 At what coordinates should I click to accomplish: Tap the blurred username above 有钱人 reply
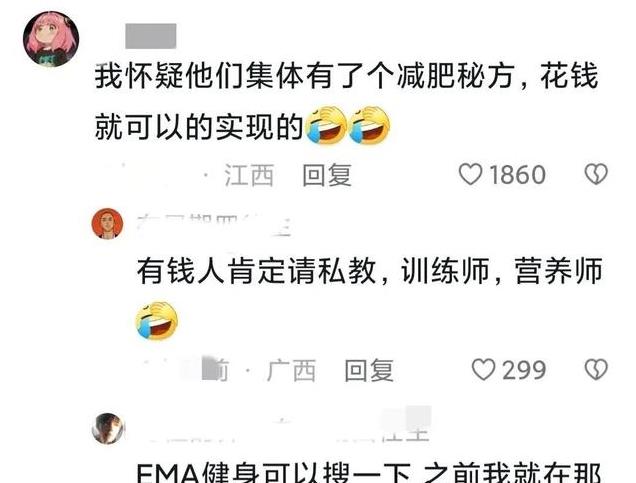tap(213, 224)
